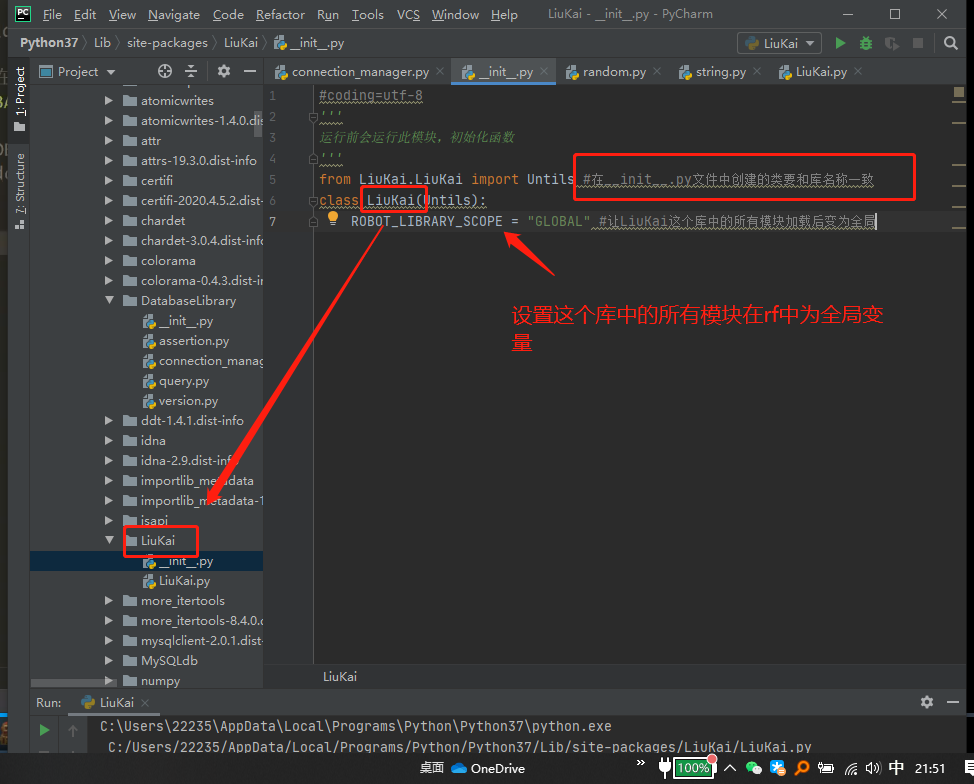974x784 pixels.
Task: Toggle the Structure side tool button
Action: tap(20, 191)
